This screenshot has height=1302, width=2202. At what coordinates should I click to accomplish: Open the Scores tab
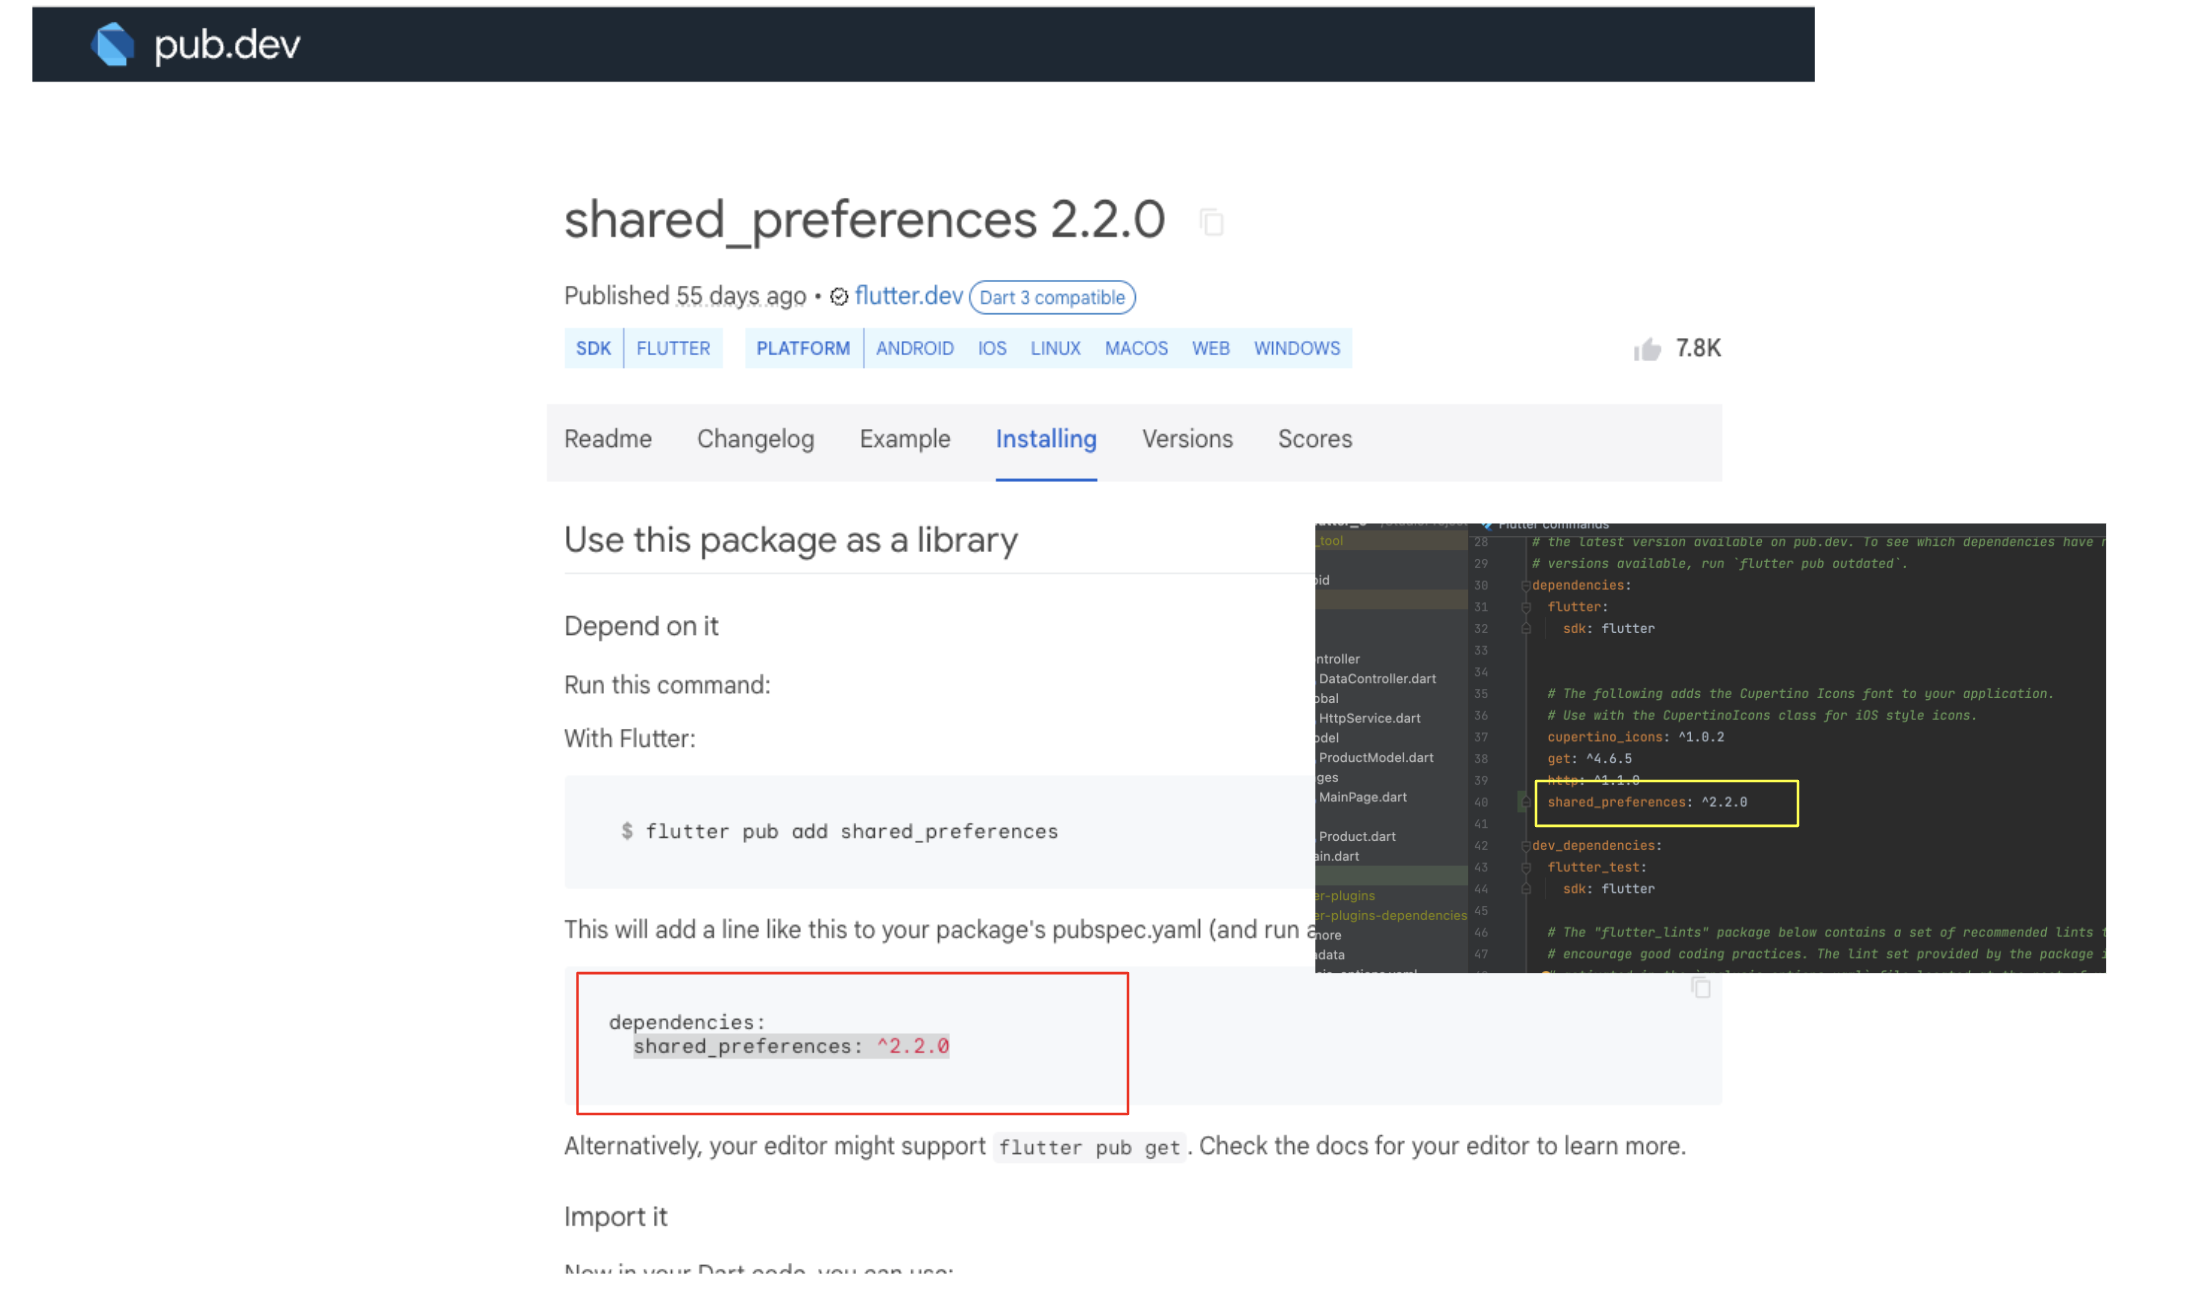point(1314,439)
